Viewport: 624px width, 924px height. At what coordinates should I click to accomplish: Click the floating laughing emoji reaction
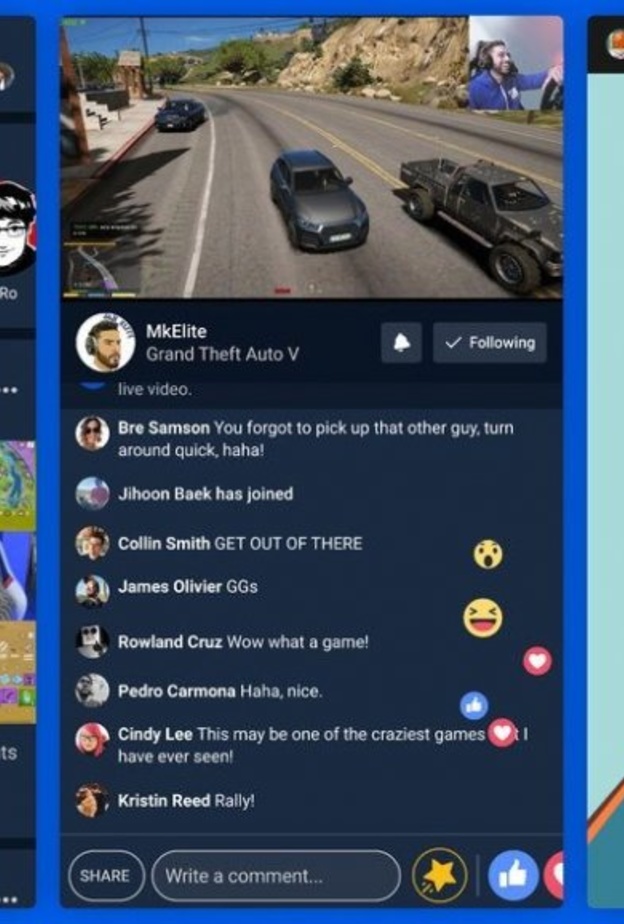pyautogui.click(x=483, y=618)
